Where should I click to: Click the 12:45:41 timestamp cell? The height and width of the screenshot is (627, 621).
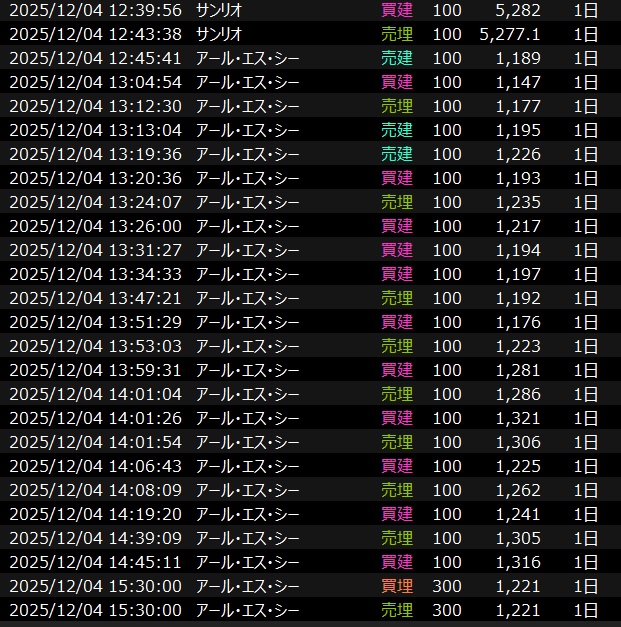(x=95, y=58)
